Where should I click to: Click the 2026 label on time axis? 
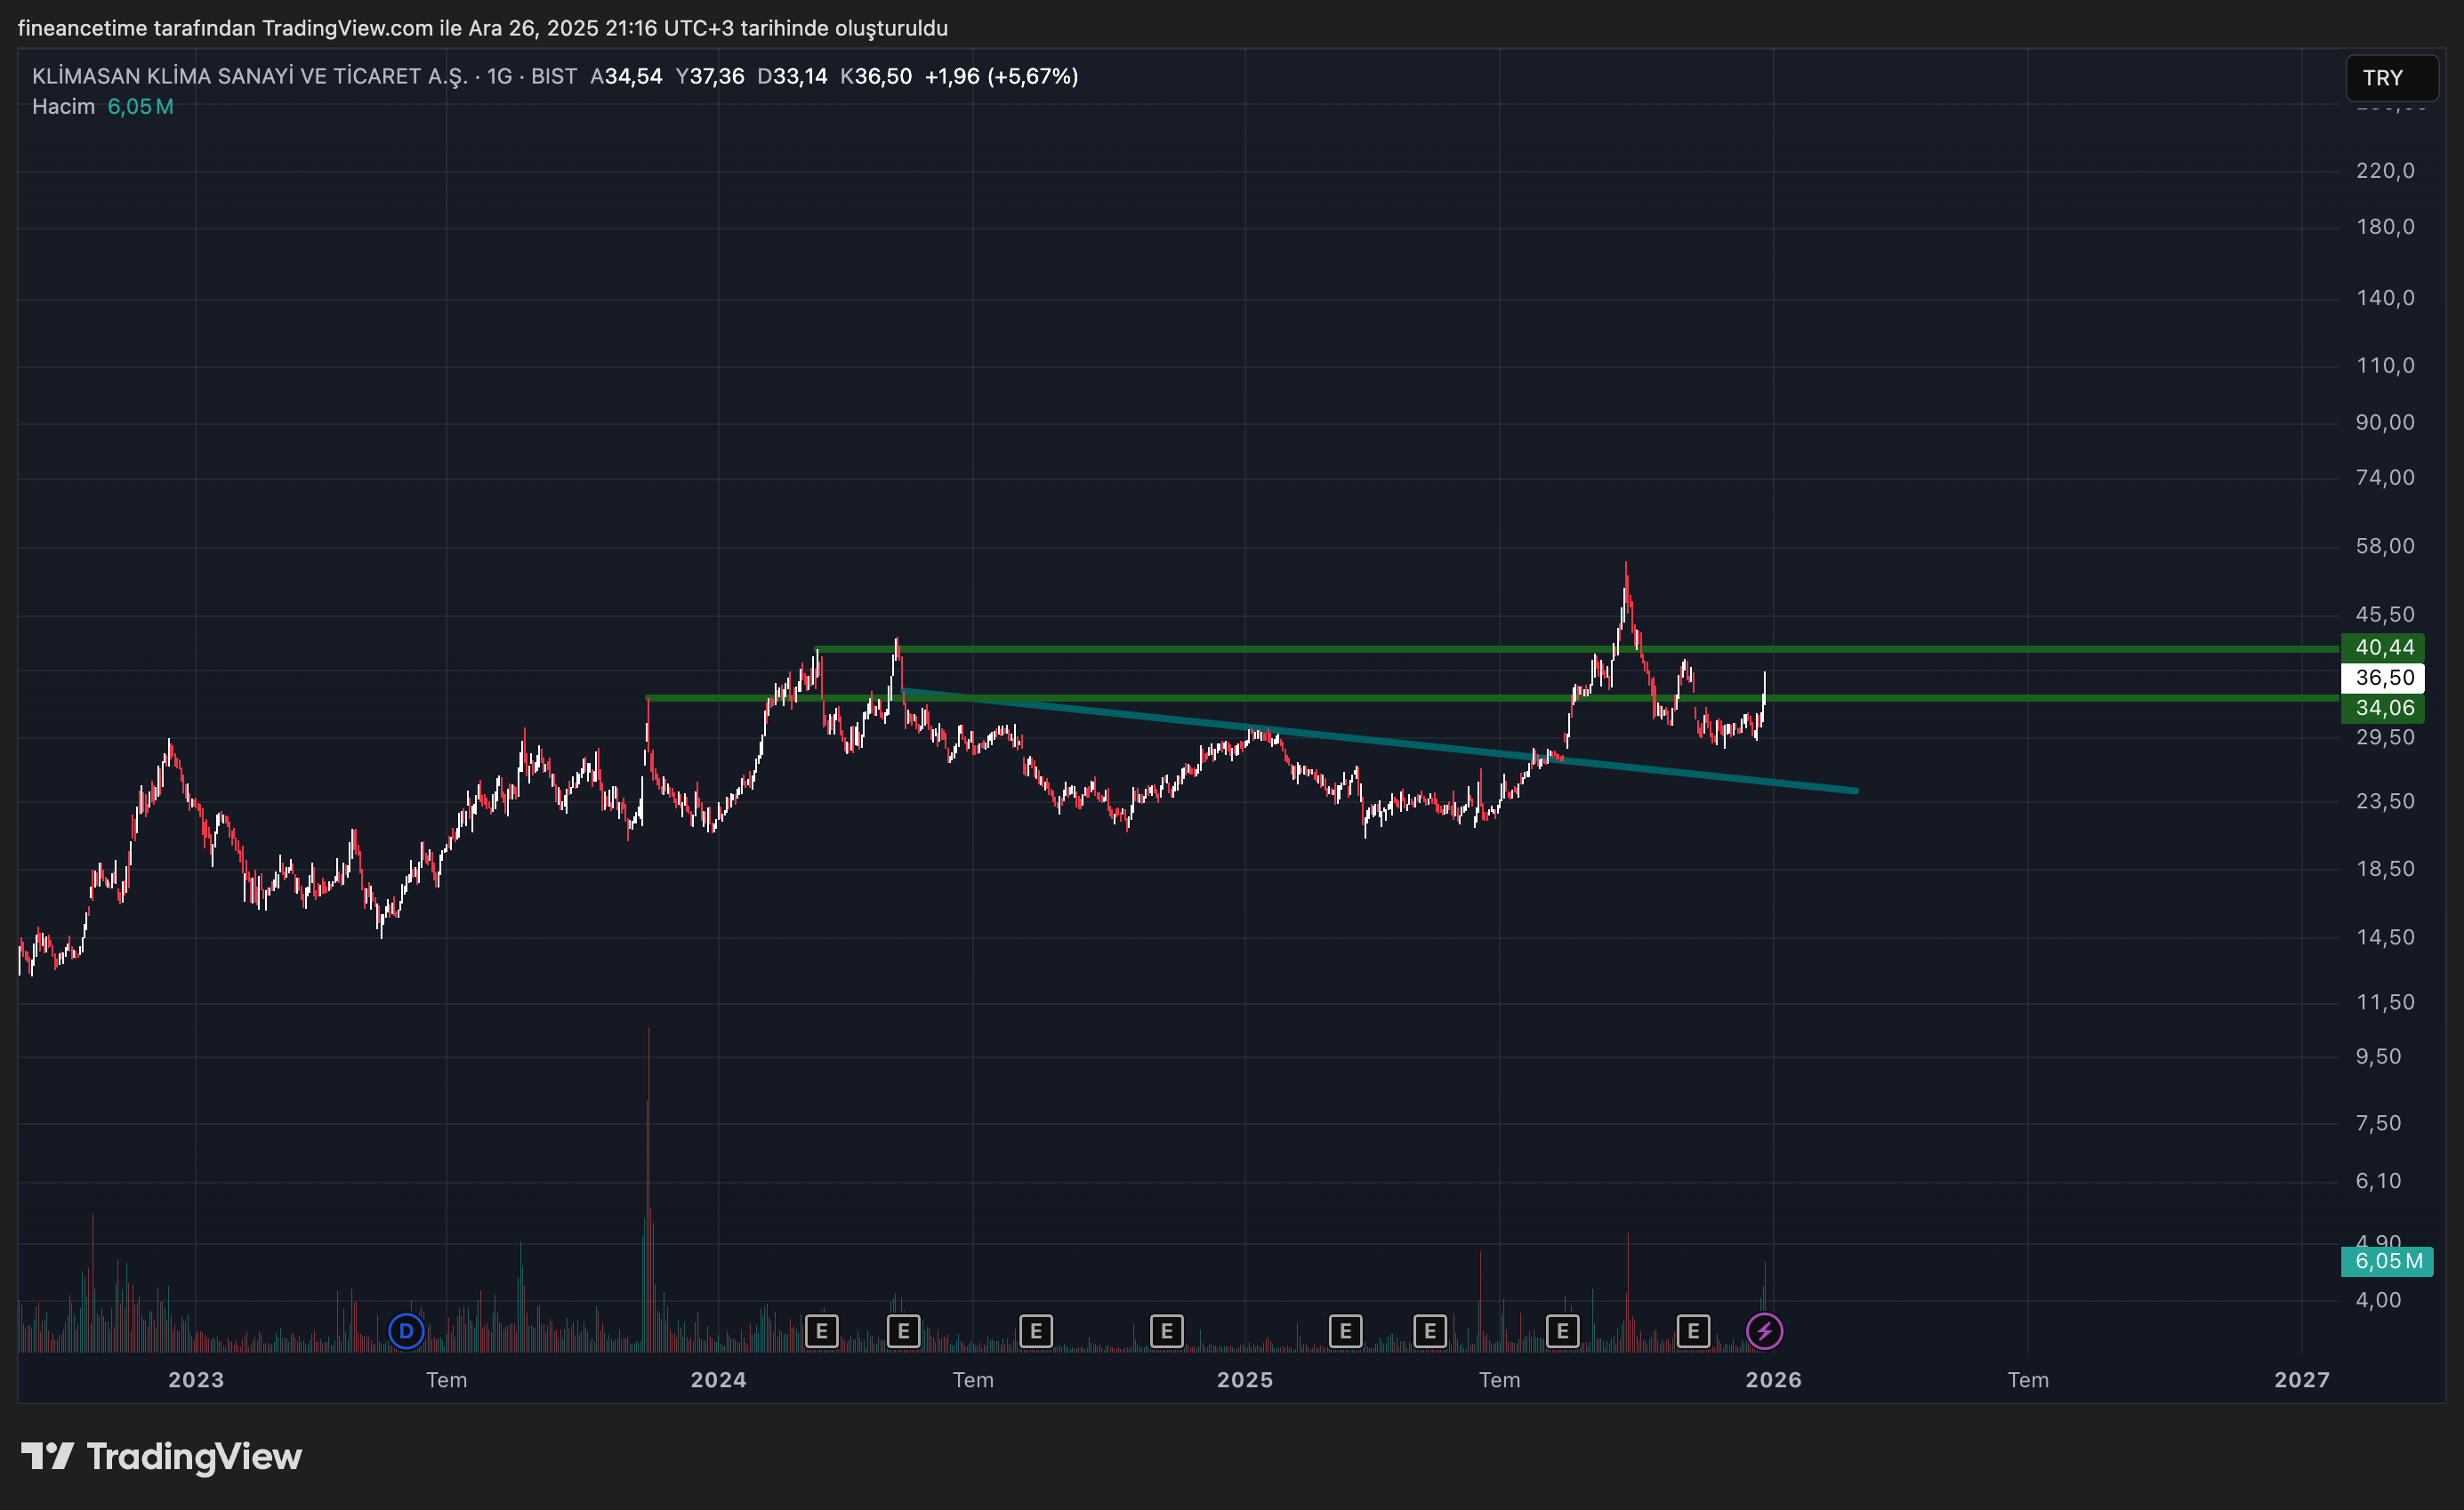(1773, 1380)
